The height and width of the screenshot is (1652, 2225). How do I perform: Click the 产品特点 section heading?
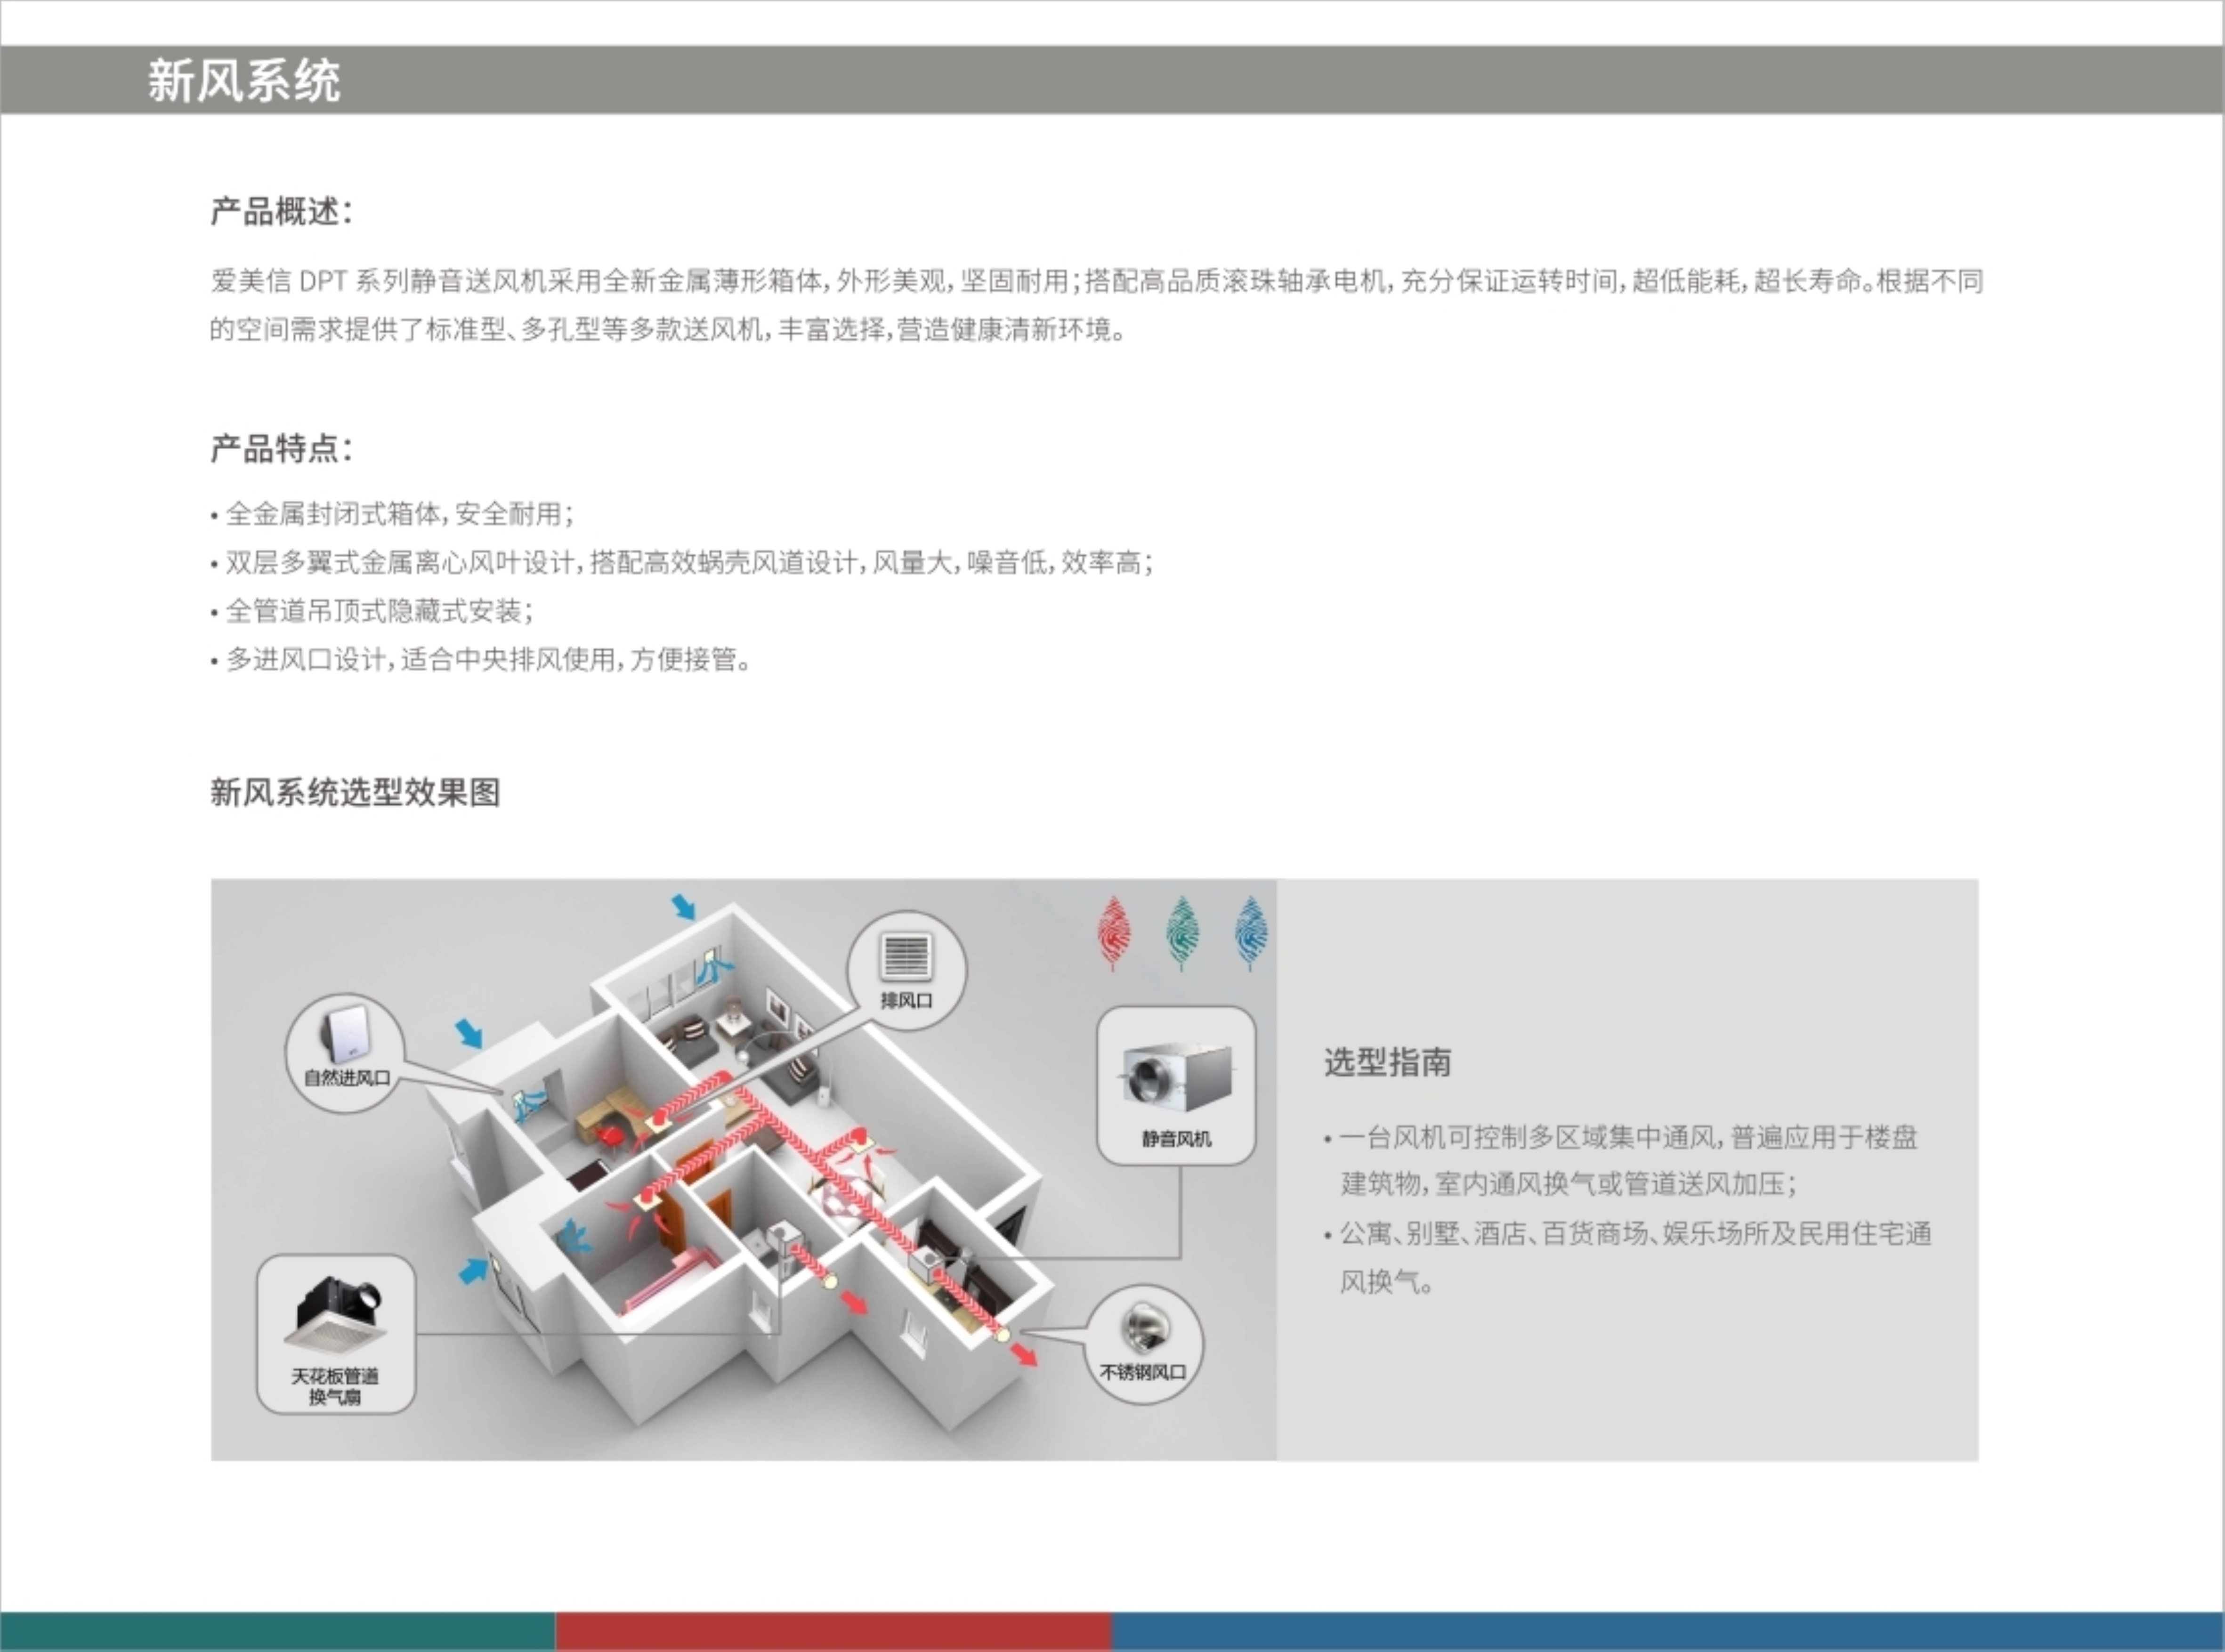coord(280,448)
